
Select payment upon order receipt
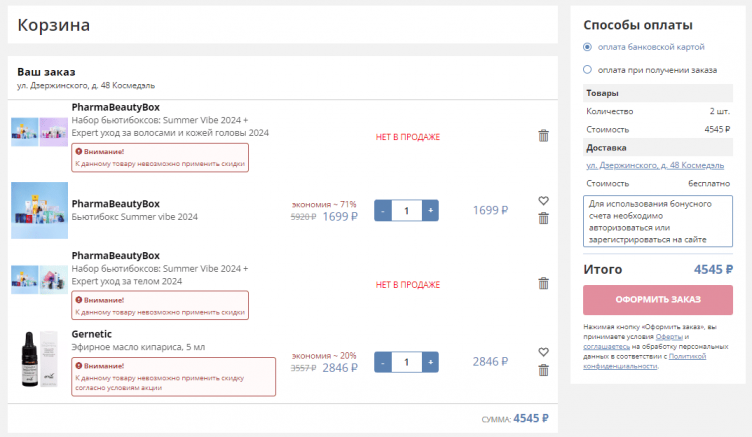tap(588, 70)
